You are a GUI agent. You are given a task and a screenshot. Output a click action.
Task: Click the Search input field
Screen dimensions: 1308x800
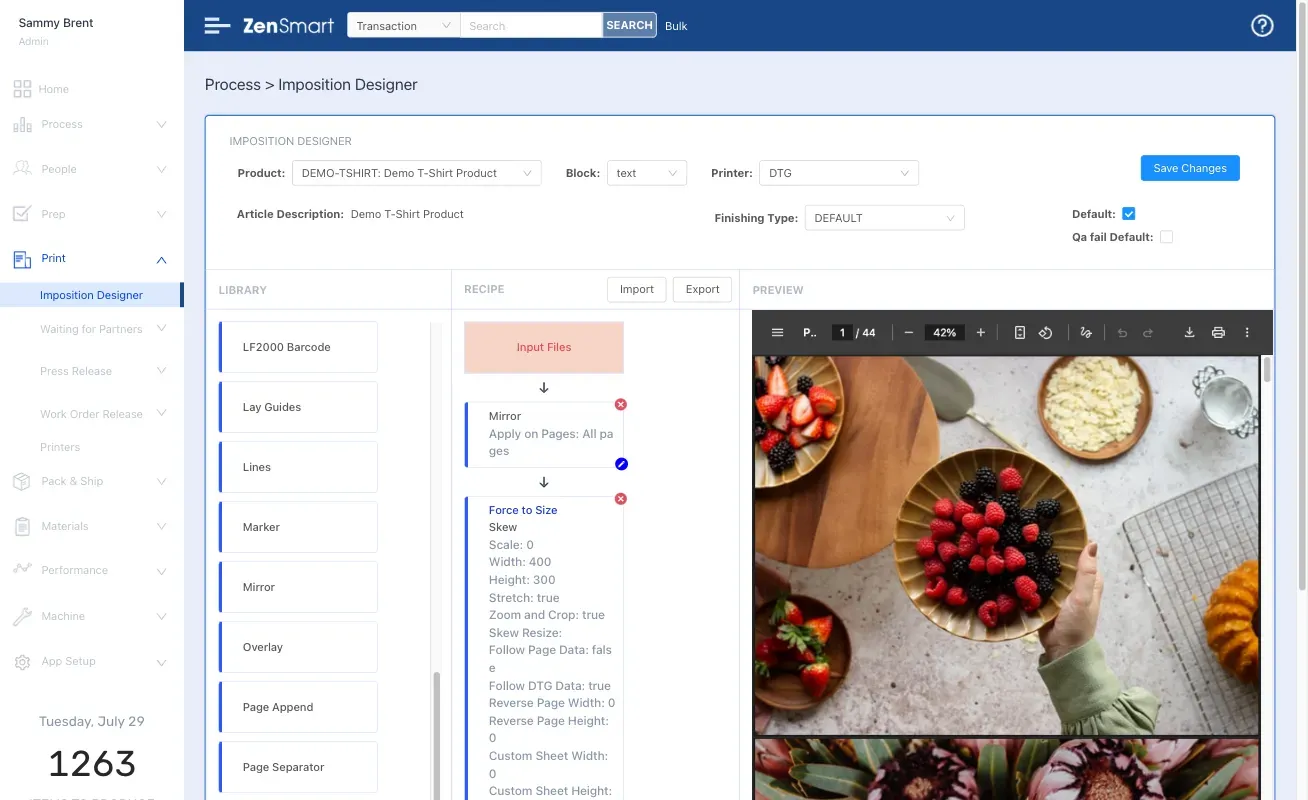tap(531, 26)
